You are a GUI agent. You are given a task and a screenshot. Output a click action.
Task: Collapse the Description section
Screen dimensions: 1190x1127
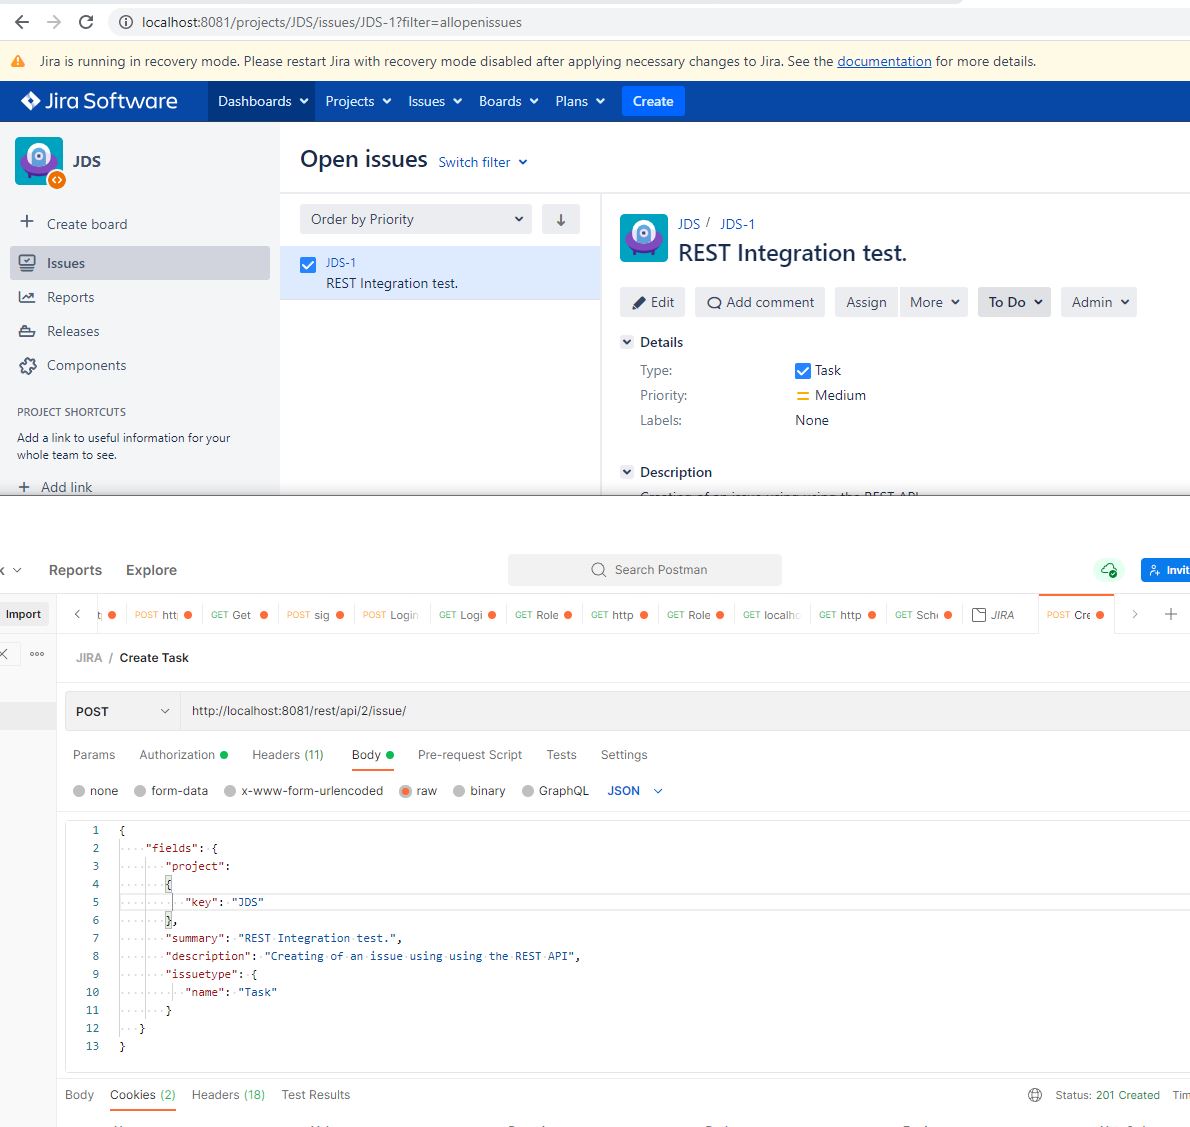627,471
